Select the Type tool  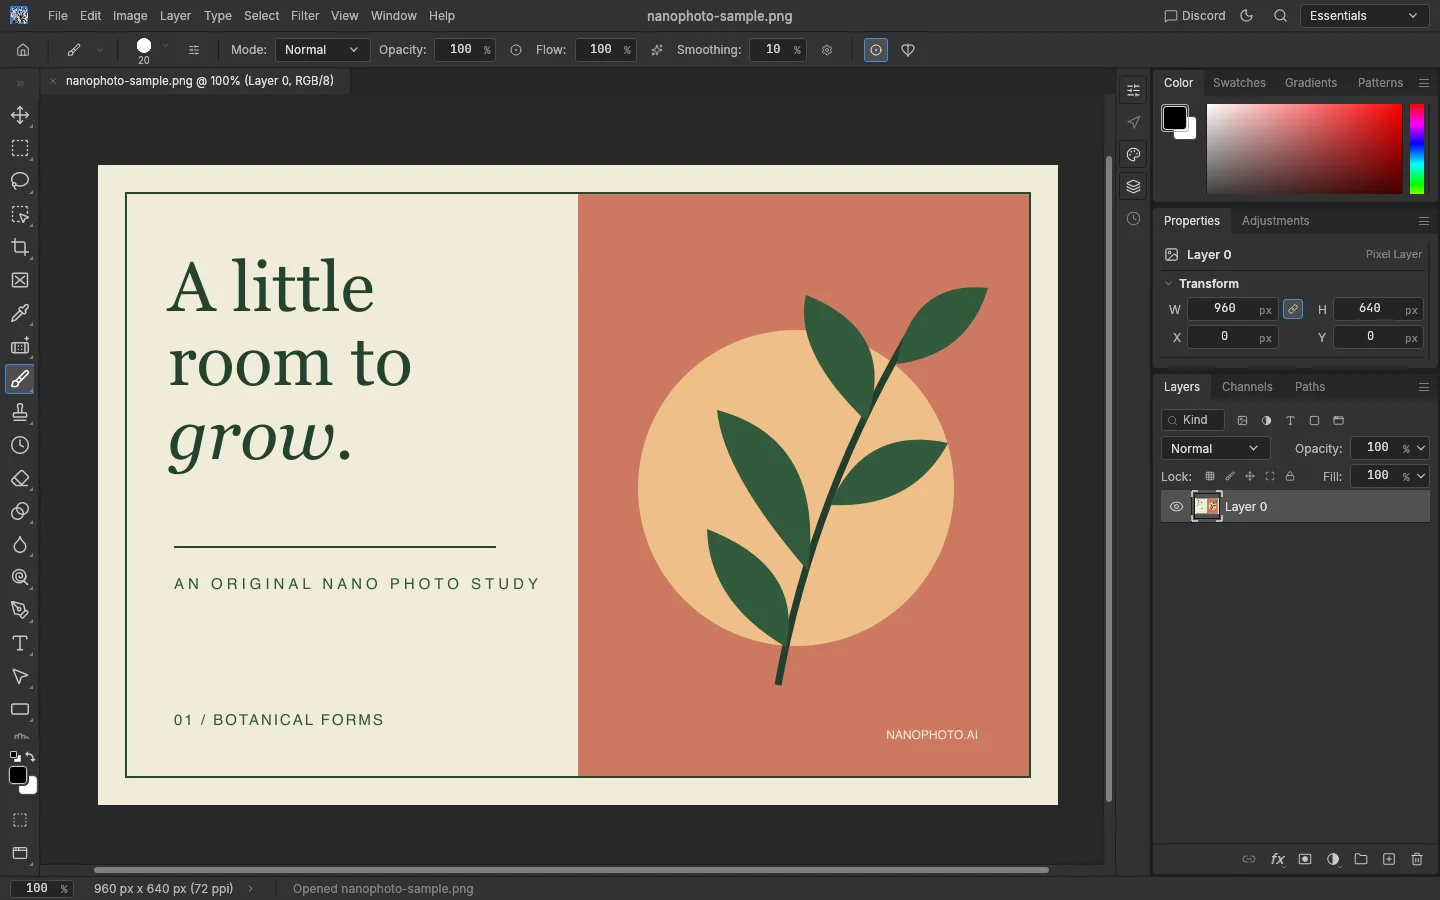point(20,643)
